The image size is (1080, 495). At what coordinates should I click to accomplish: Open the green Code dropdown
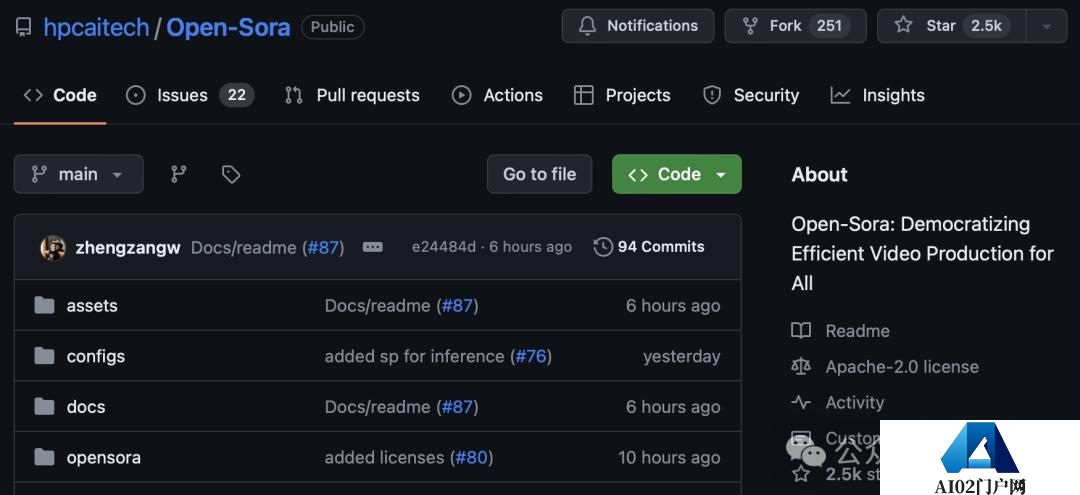point(676,174)
